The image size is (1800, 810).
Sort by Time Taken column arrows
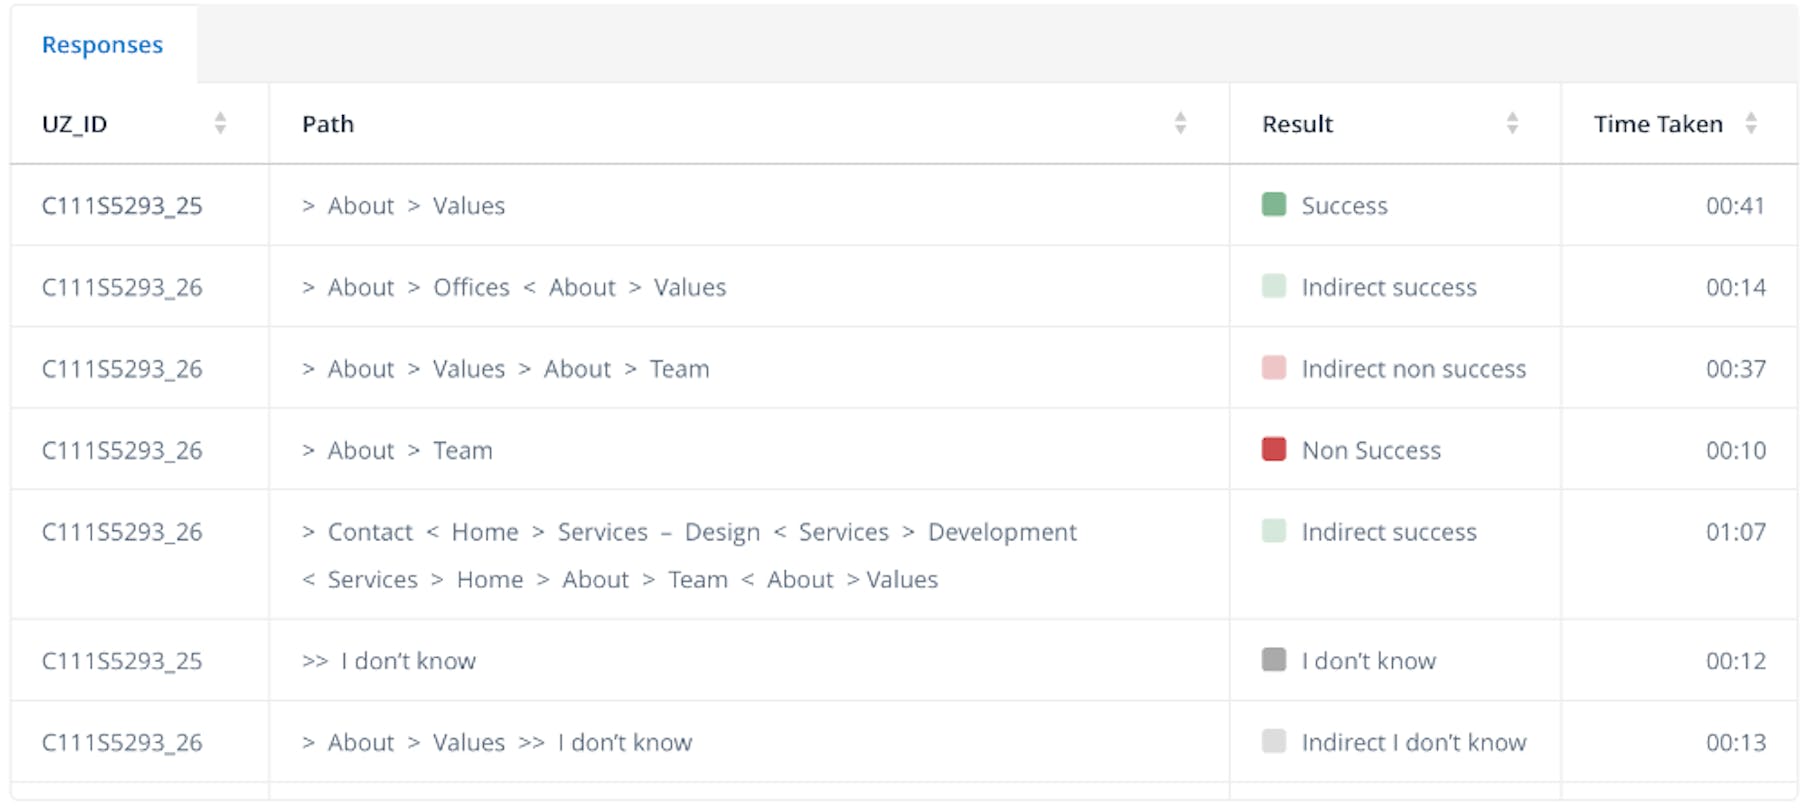(x=1751, y=123)
